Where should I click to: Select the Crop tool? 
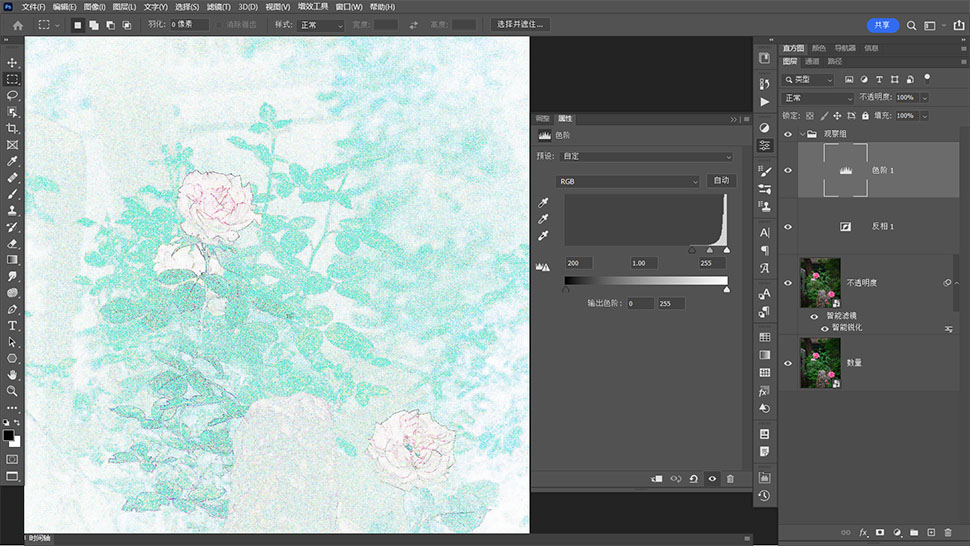point(12,128)
